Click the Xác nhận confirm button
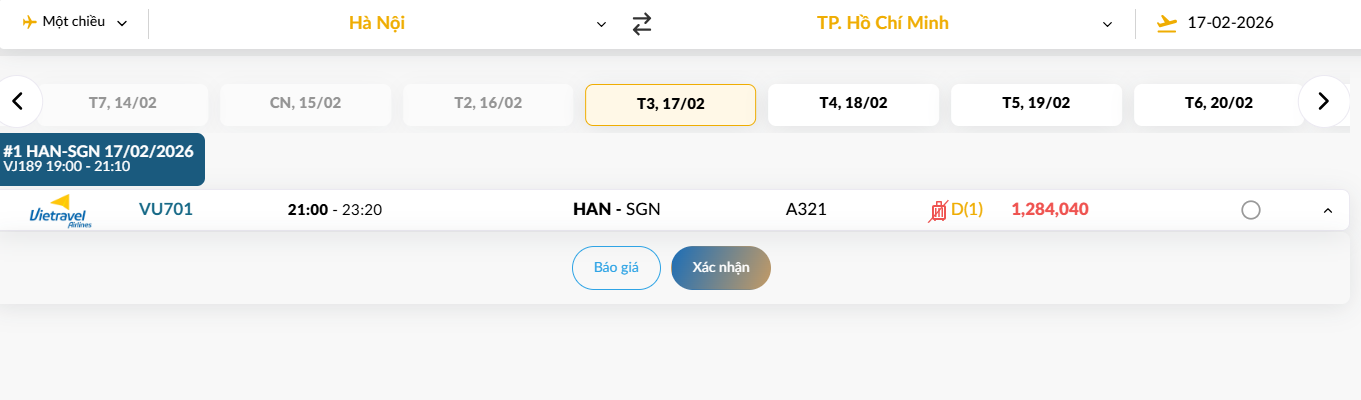1361x400 pixels. click(x=721, y=268)
